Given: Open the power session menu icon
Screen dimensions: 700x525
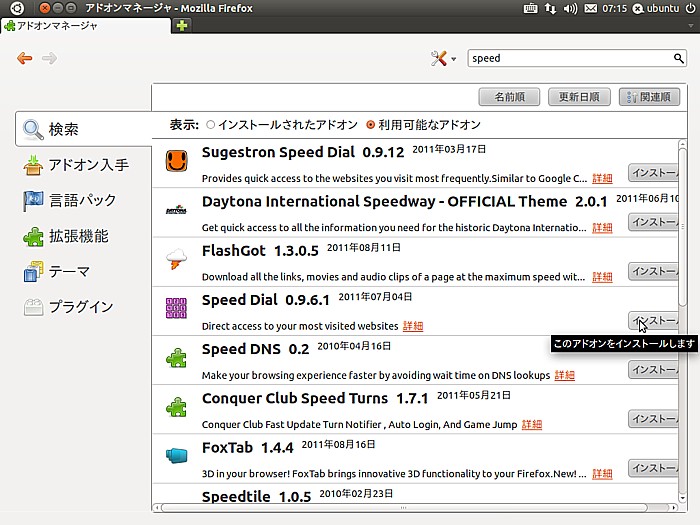Looking at the screenshot, I should [x=690, y=8].
